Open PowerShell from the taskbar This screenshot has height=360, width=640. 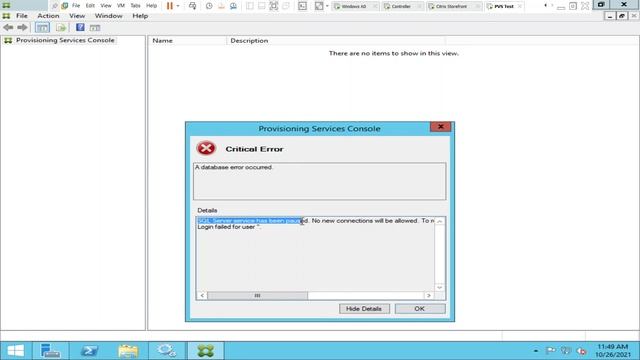89,351
